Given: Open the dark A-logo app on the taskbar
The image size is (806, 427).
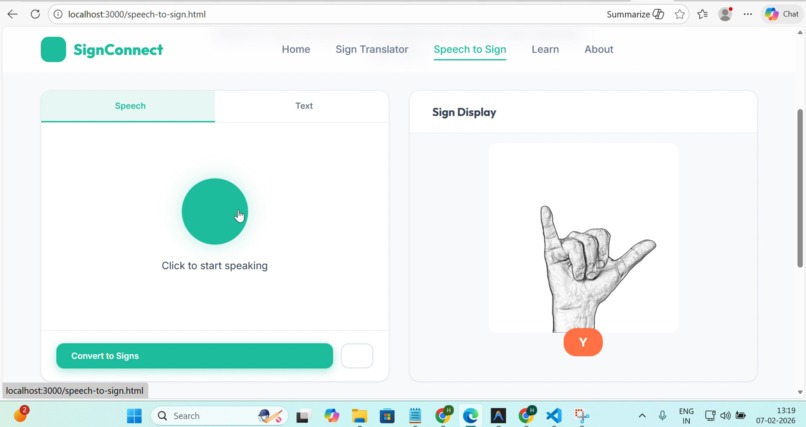Looking at the screenshot, I should (x=498, y=416).
